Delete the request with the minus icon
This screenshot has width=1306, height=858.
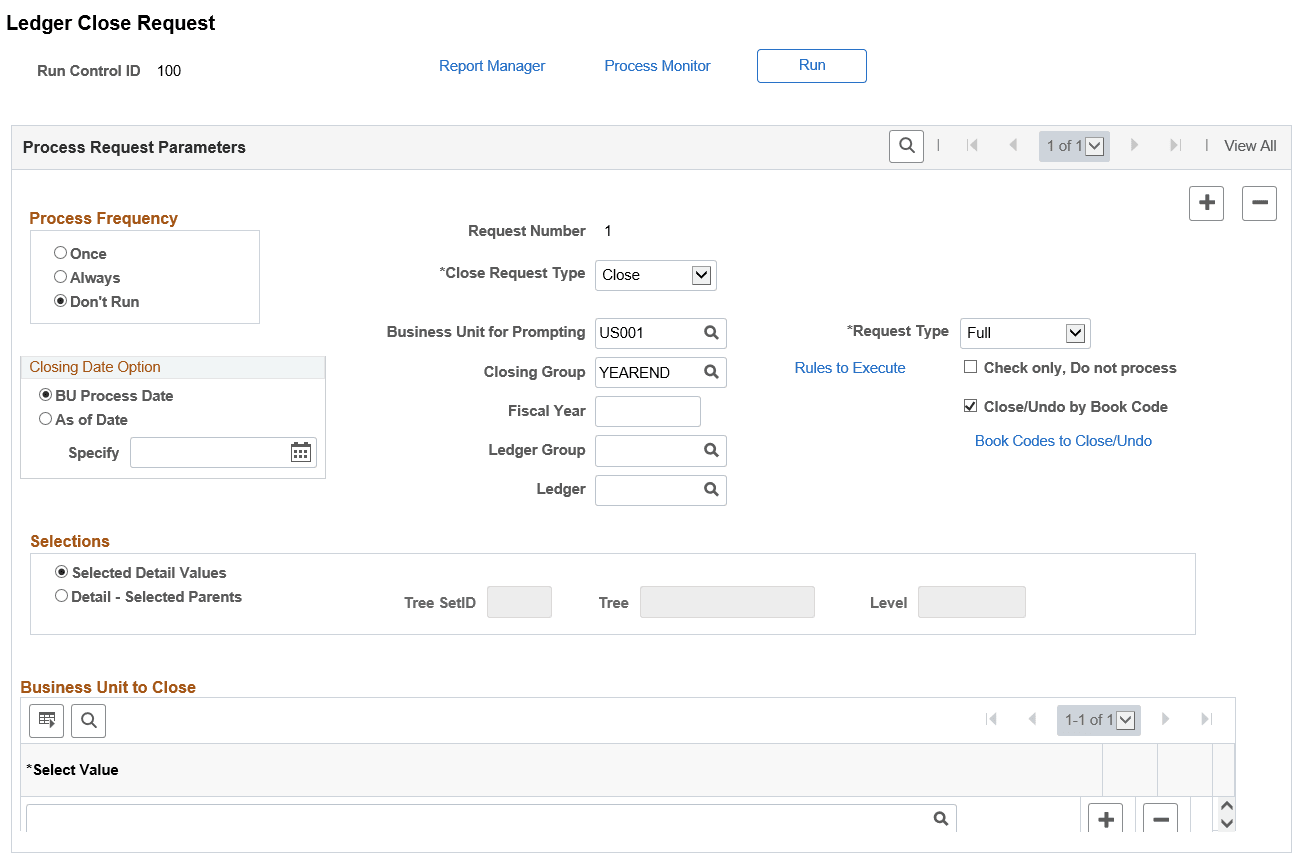pyautogui.click(x=1259, y=203)
